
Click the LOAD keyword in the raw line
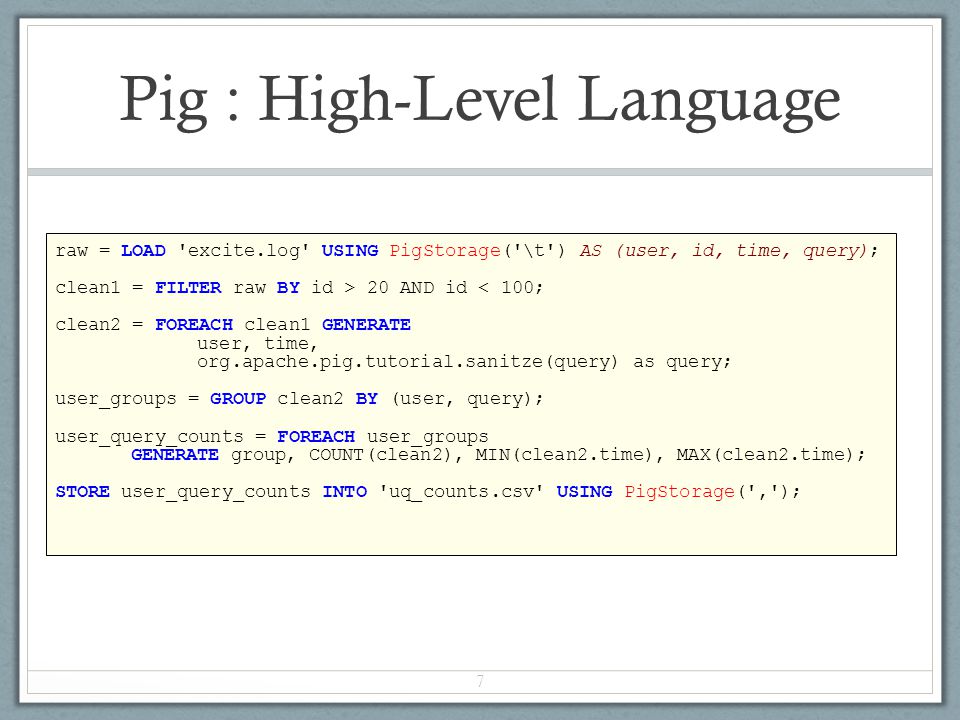point(143,251)
